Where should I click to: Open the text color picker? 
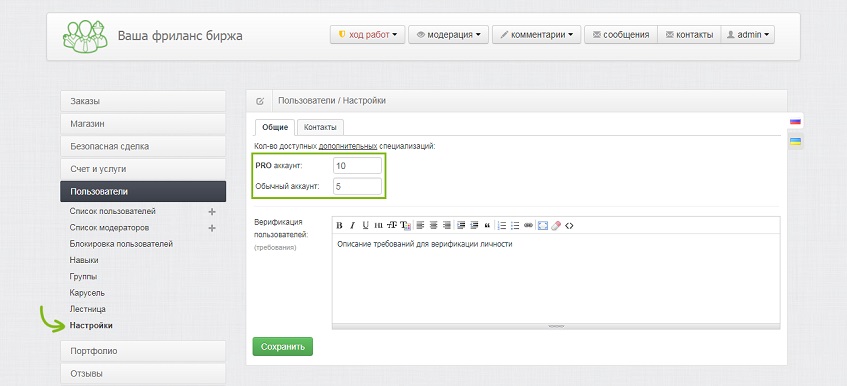coord(405,225)
